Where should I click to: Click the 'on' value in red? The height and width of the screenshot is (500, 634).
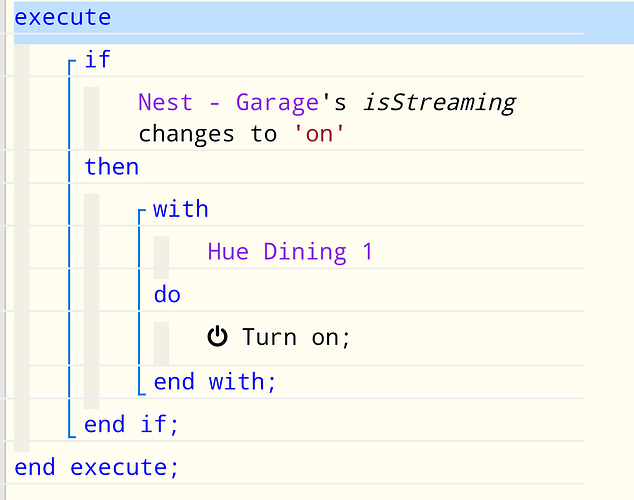[319, 134]
